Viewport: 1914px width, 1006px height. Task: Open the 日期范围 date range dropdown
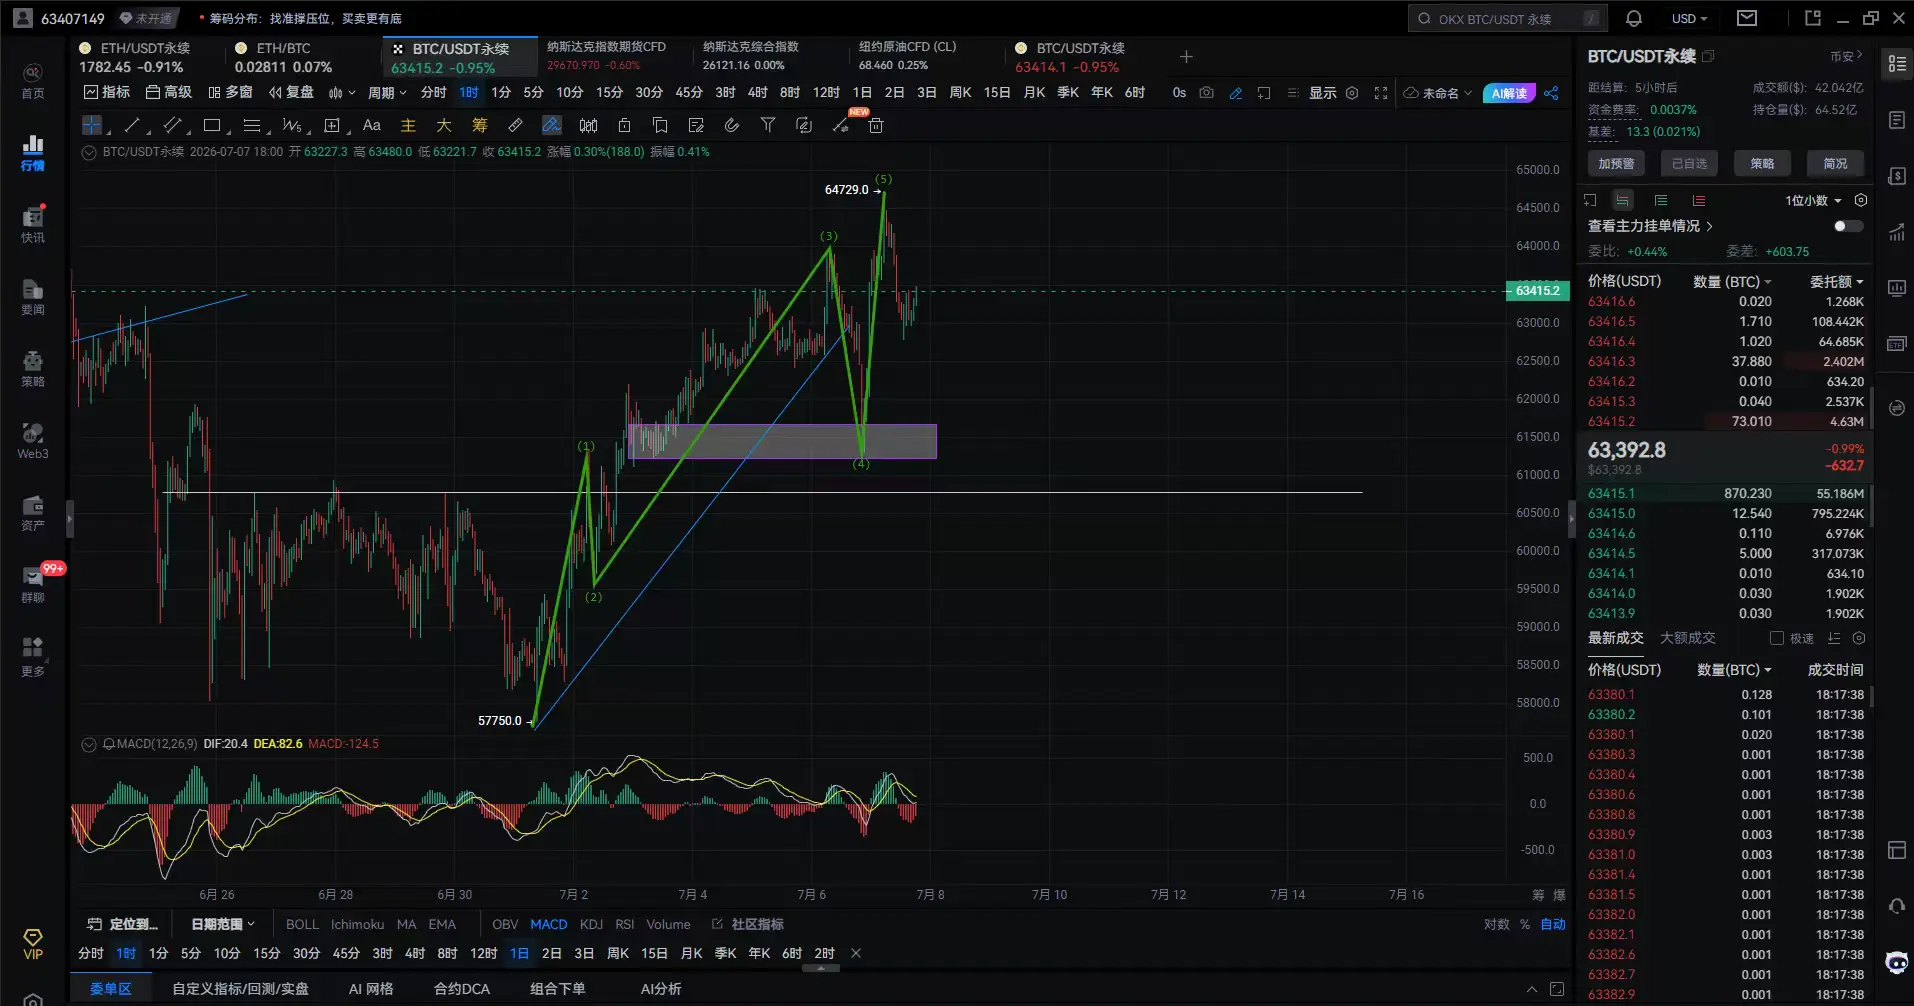click(222, 924)
